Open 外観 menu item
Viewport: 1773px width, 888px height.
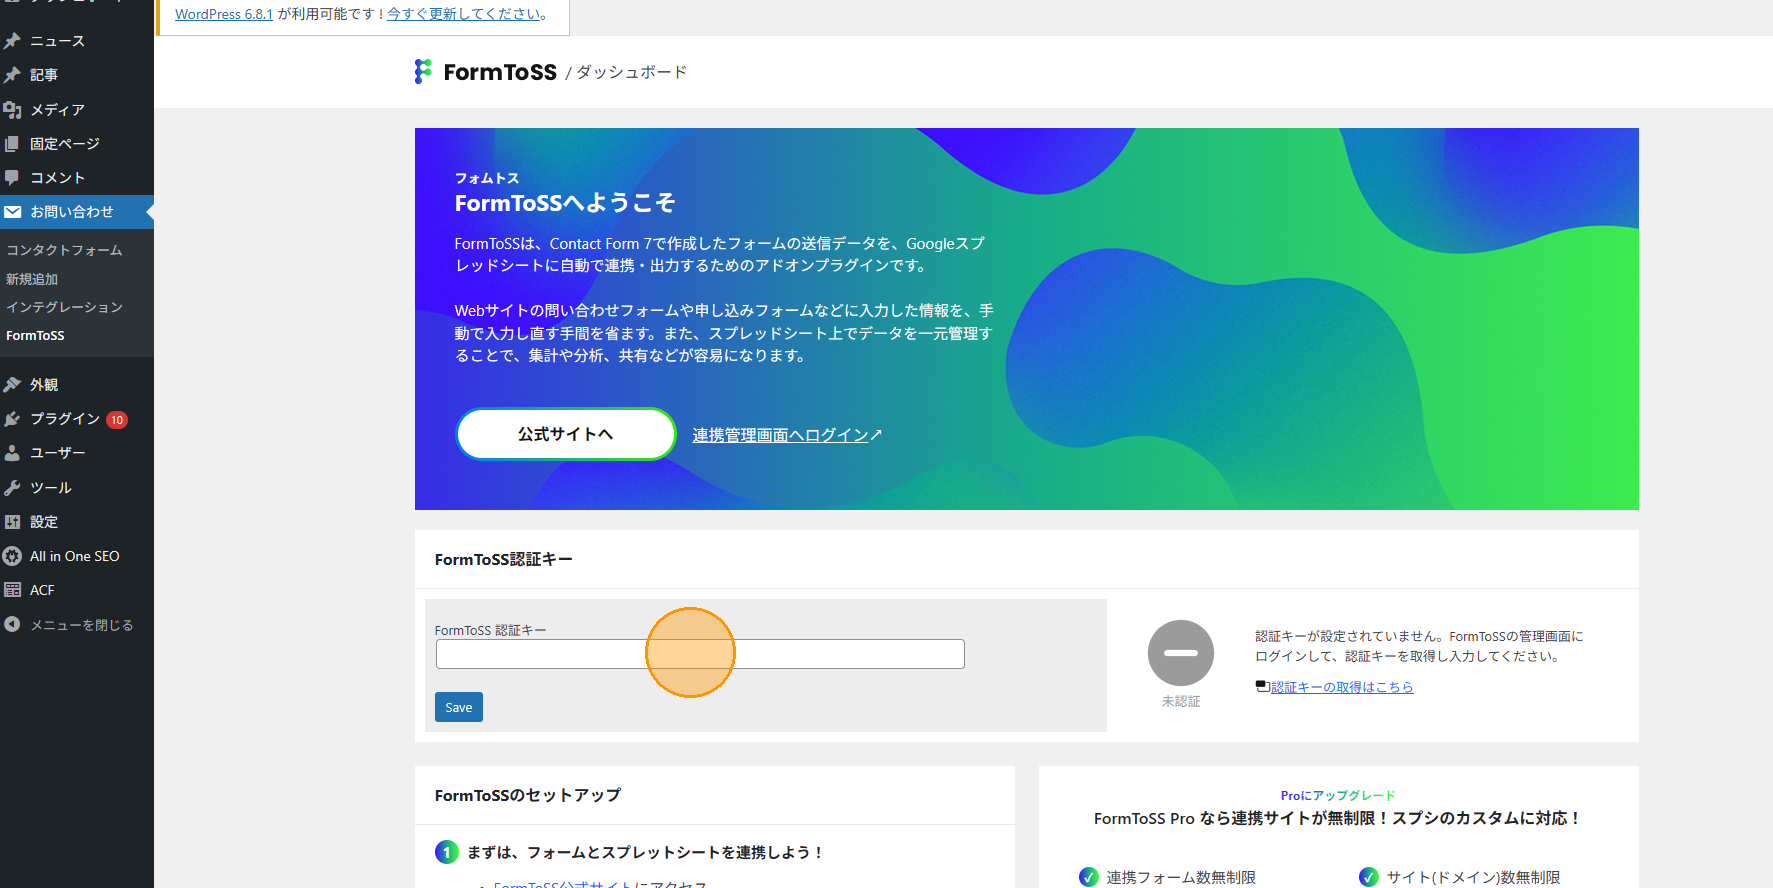77,385
